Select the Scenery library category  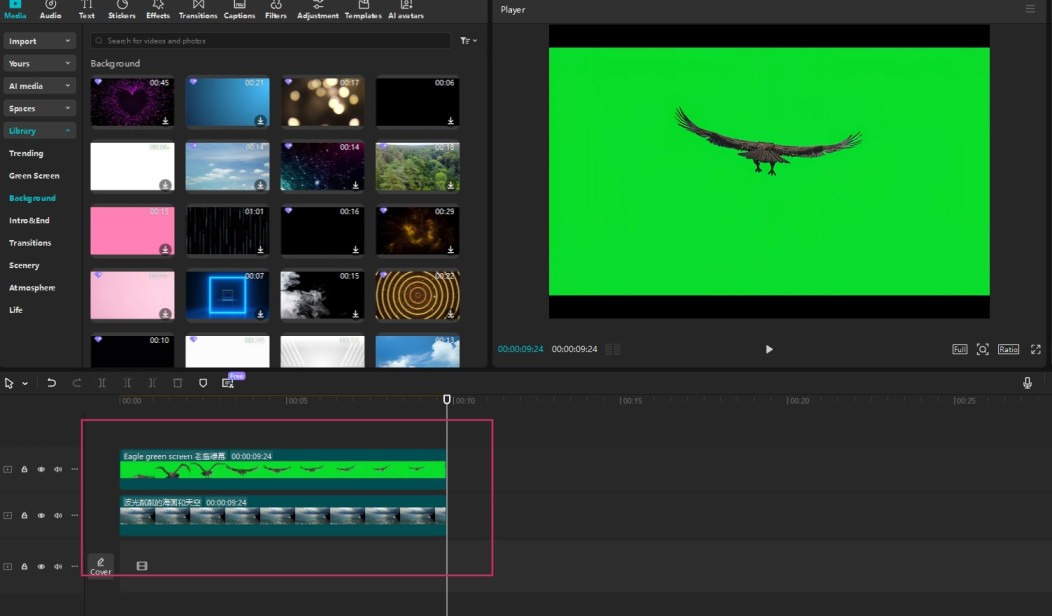pos(24,265)
